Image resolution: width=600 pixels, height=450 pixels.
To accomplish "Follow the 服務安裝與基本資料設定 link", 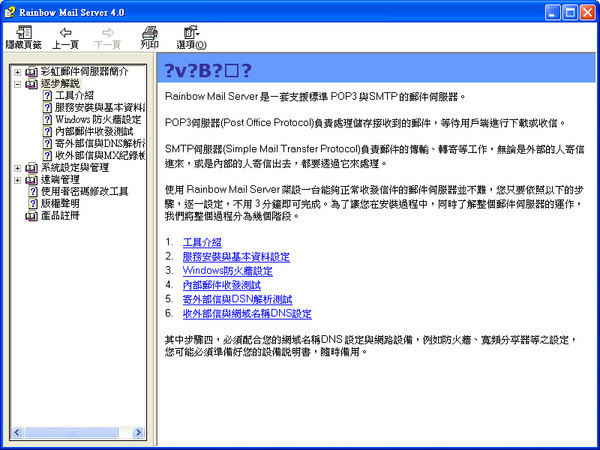I will 236,257.
